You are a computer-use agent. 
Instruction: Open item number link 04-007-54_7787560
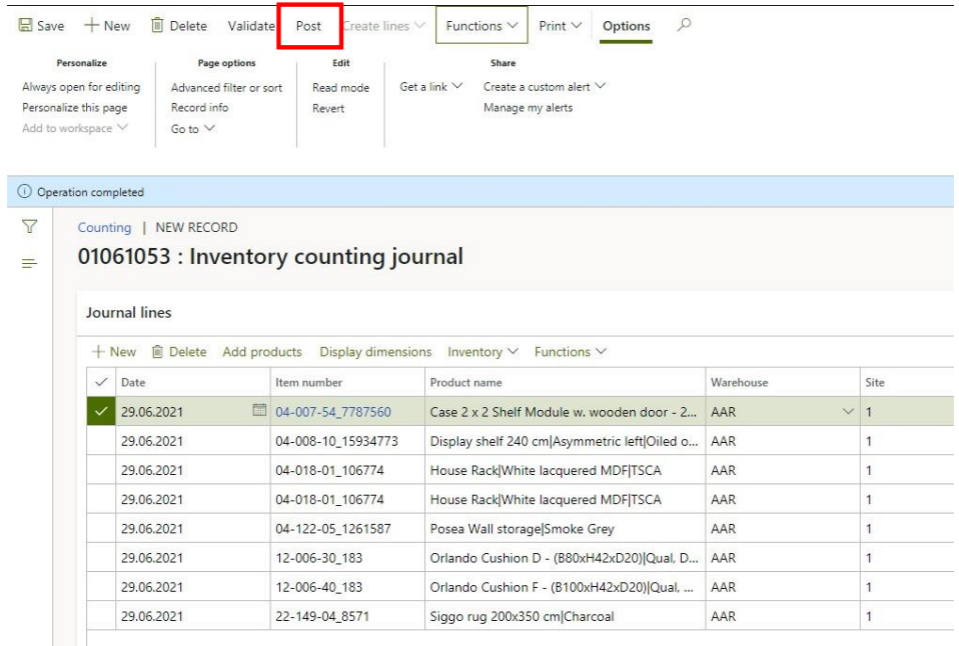point(333,412)
